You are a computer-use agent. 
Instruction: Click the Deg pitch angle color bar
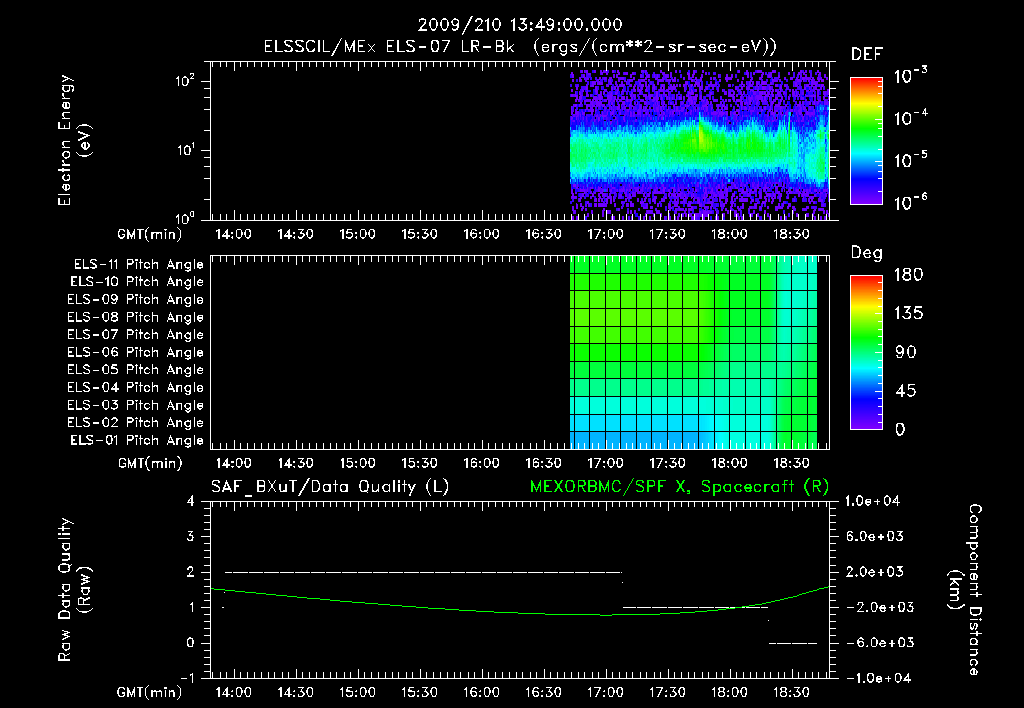(866, 352)
